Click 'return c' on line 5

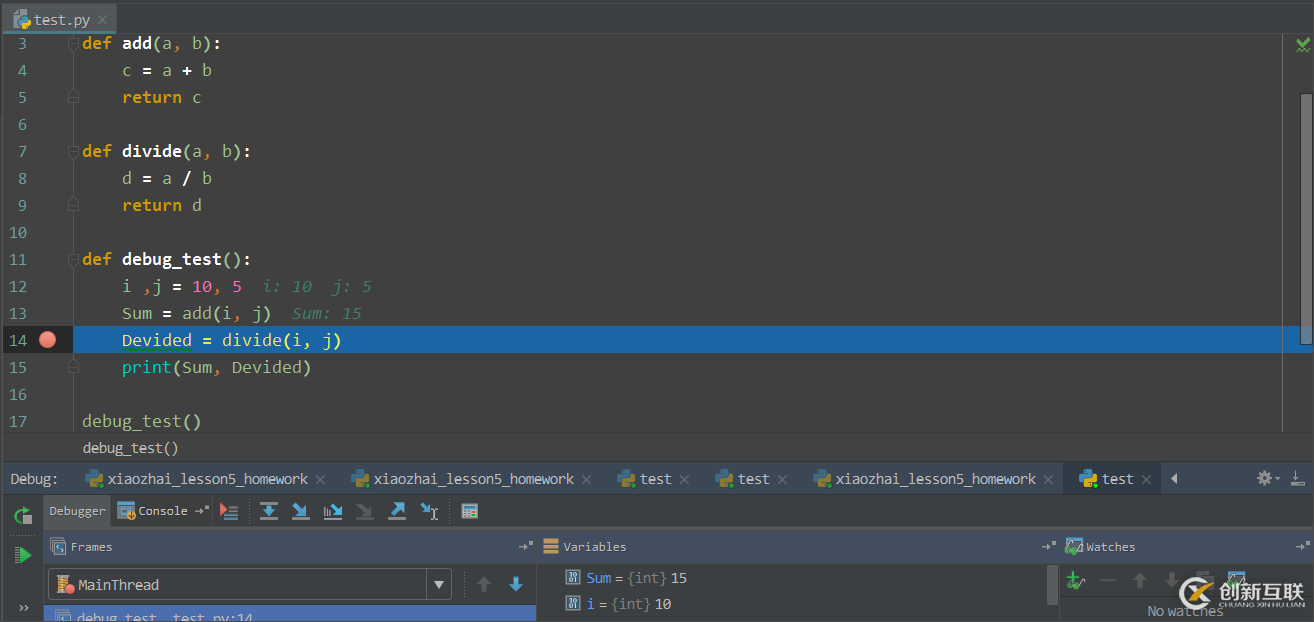pyautogui.click(x=162, y=97)
